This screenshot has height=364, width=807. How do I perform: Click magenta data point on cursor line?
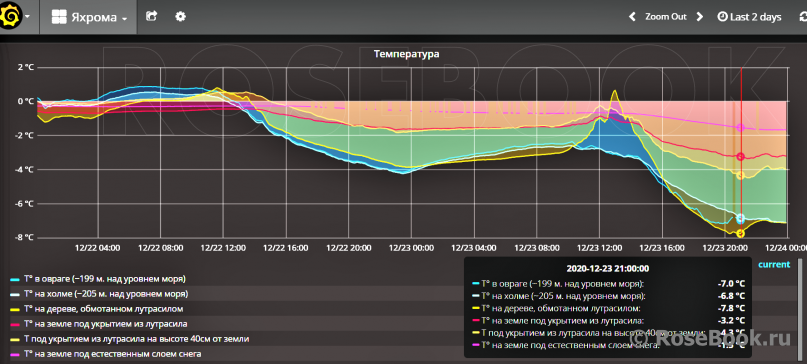click(x=741, y=127)
